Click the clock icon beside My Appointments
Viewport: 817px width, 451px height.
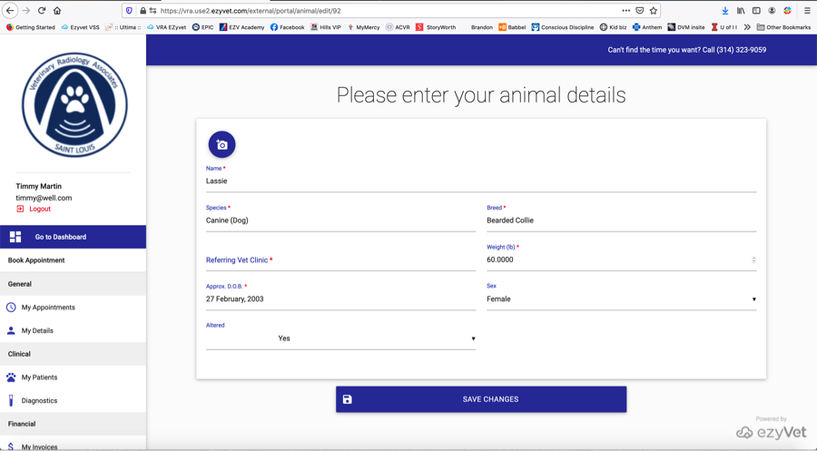[11, 307]
